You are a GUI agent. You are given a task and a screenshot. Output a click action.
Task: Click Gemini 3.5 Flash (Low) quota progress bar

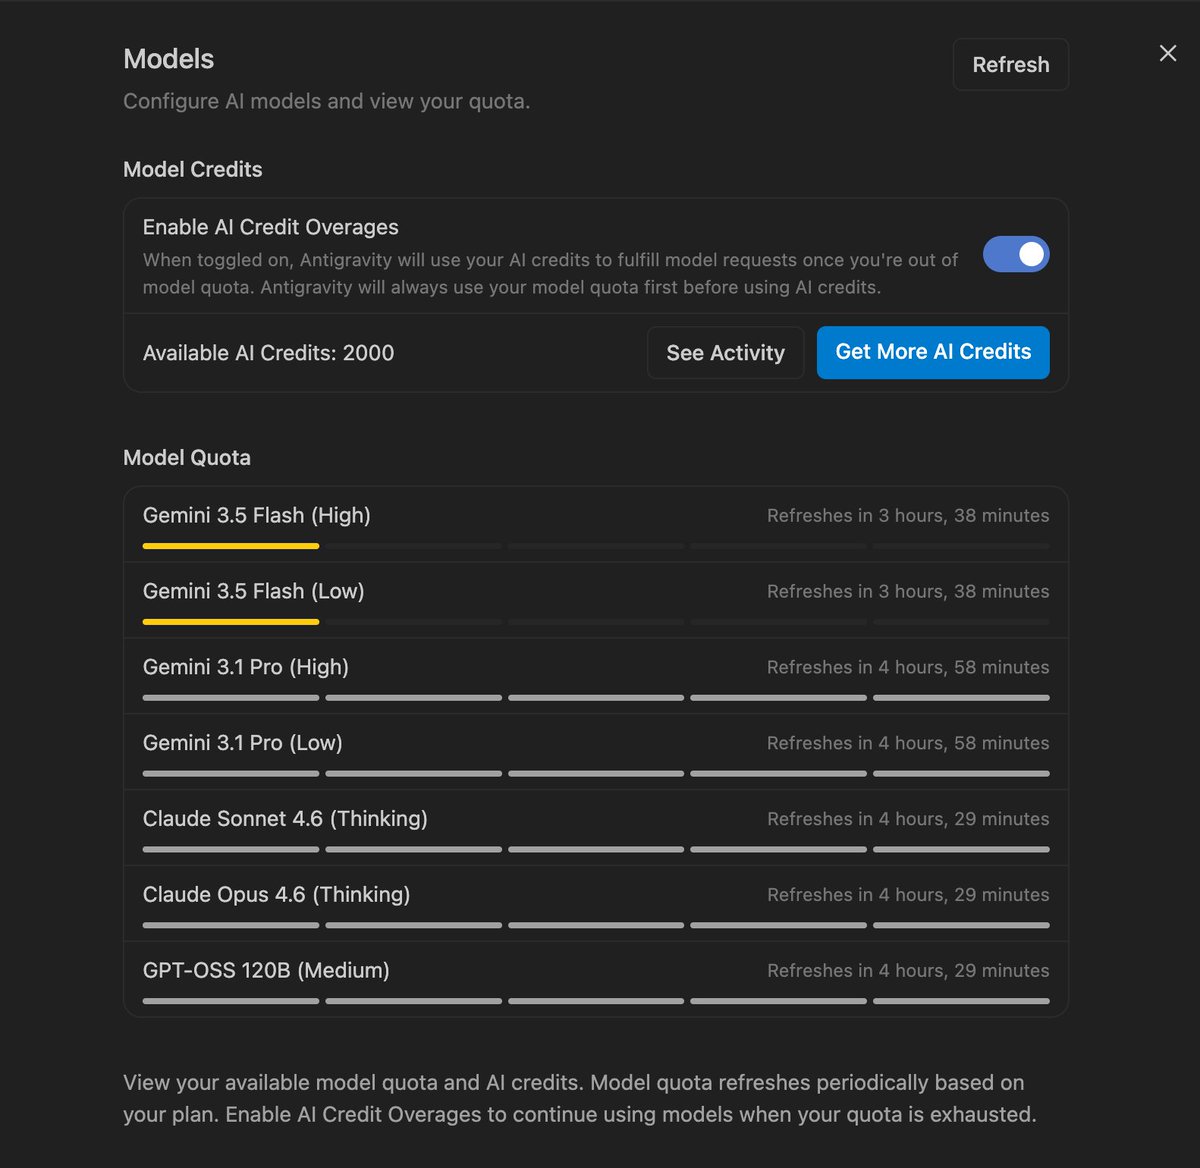pyautogui.click(x=596, y=622)
